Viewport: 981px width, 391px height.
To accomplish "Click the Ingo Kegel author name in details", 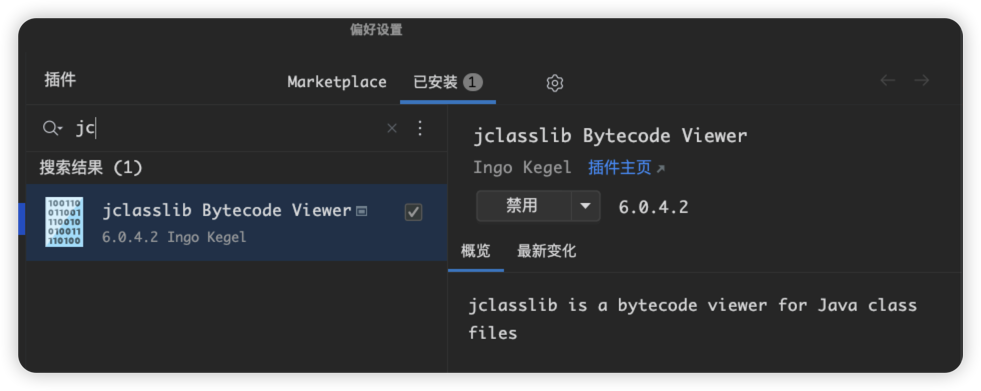I will pos(522,168).
